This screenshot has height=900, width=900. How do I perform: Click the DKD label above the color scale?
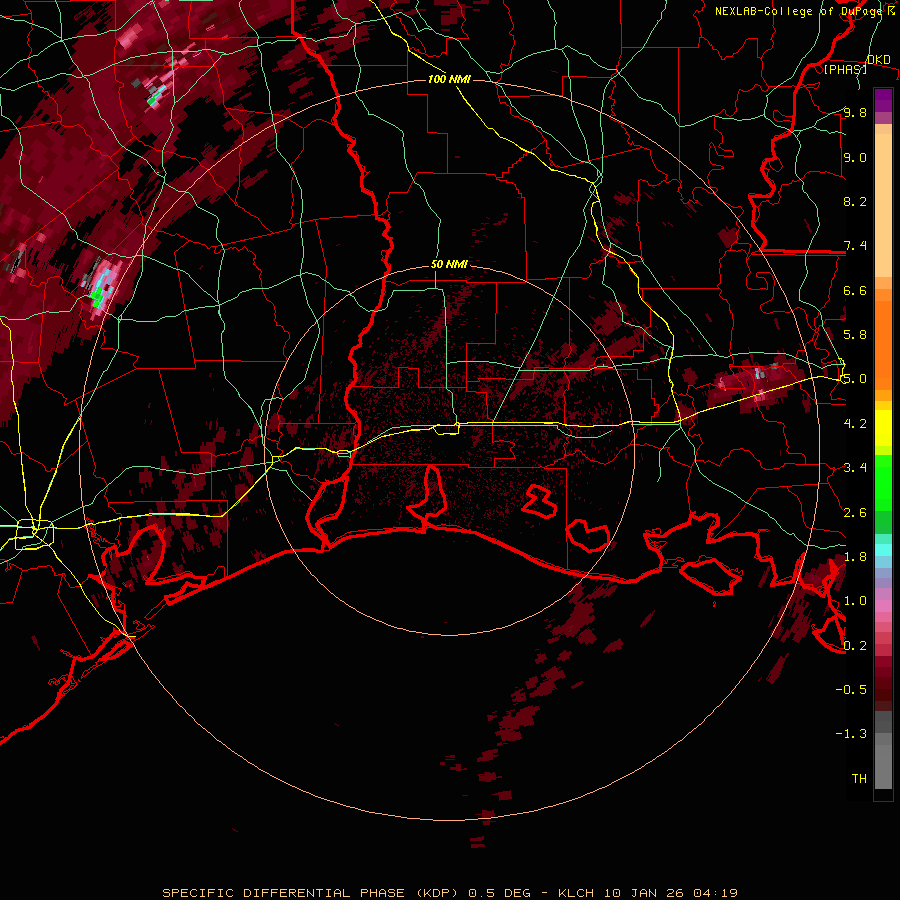(x=878, y=60)
